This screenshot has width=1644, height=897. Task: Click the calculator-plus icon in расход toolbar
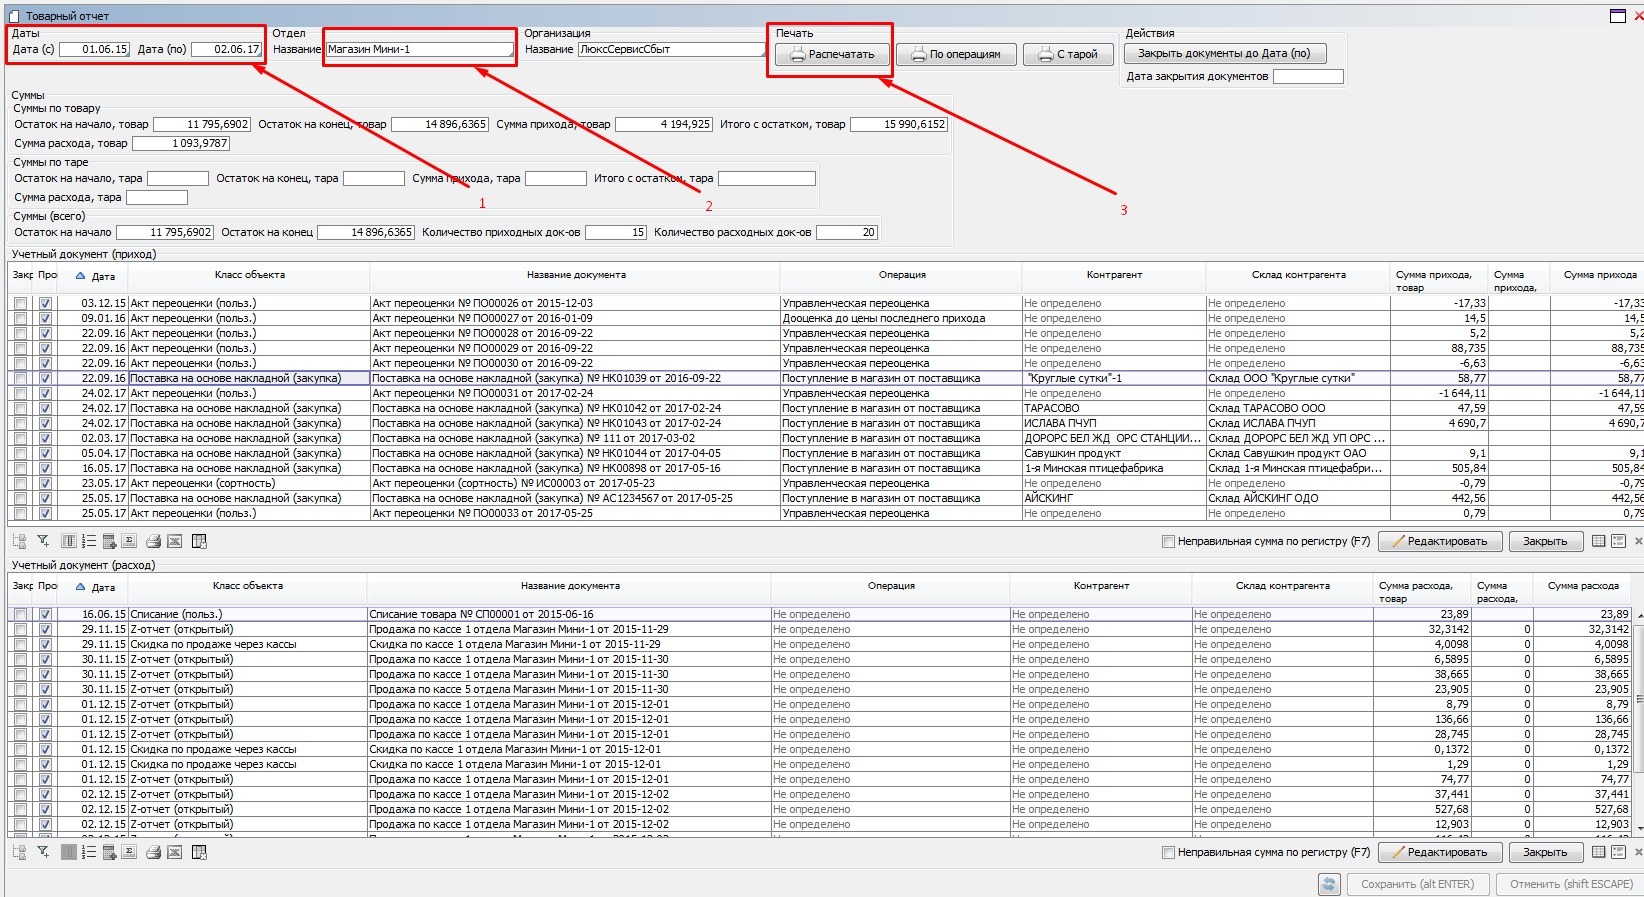pyautogui.click(x=110, y=852)
